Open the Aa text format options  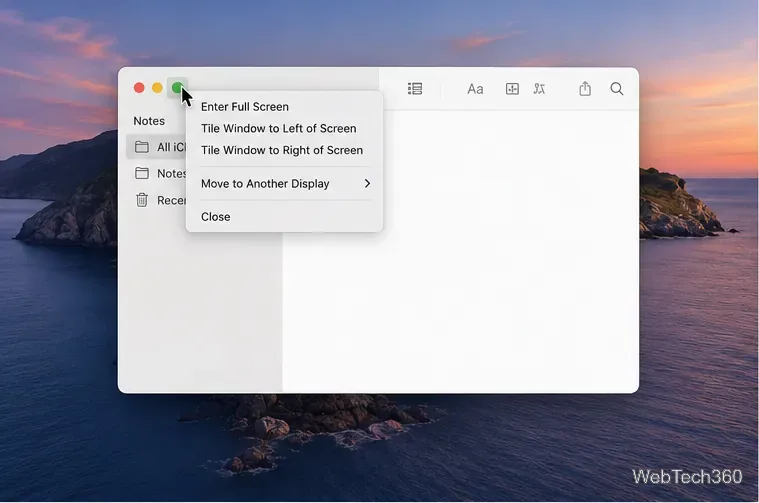(475, 89)
